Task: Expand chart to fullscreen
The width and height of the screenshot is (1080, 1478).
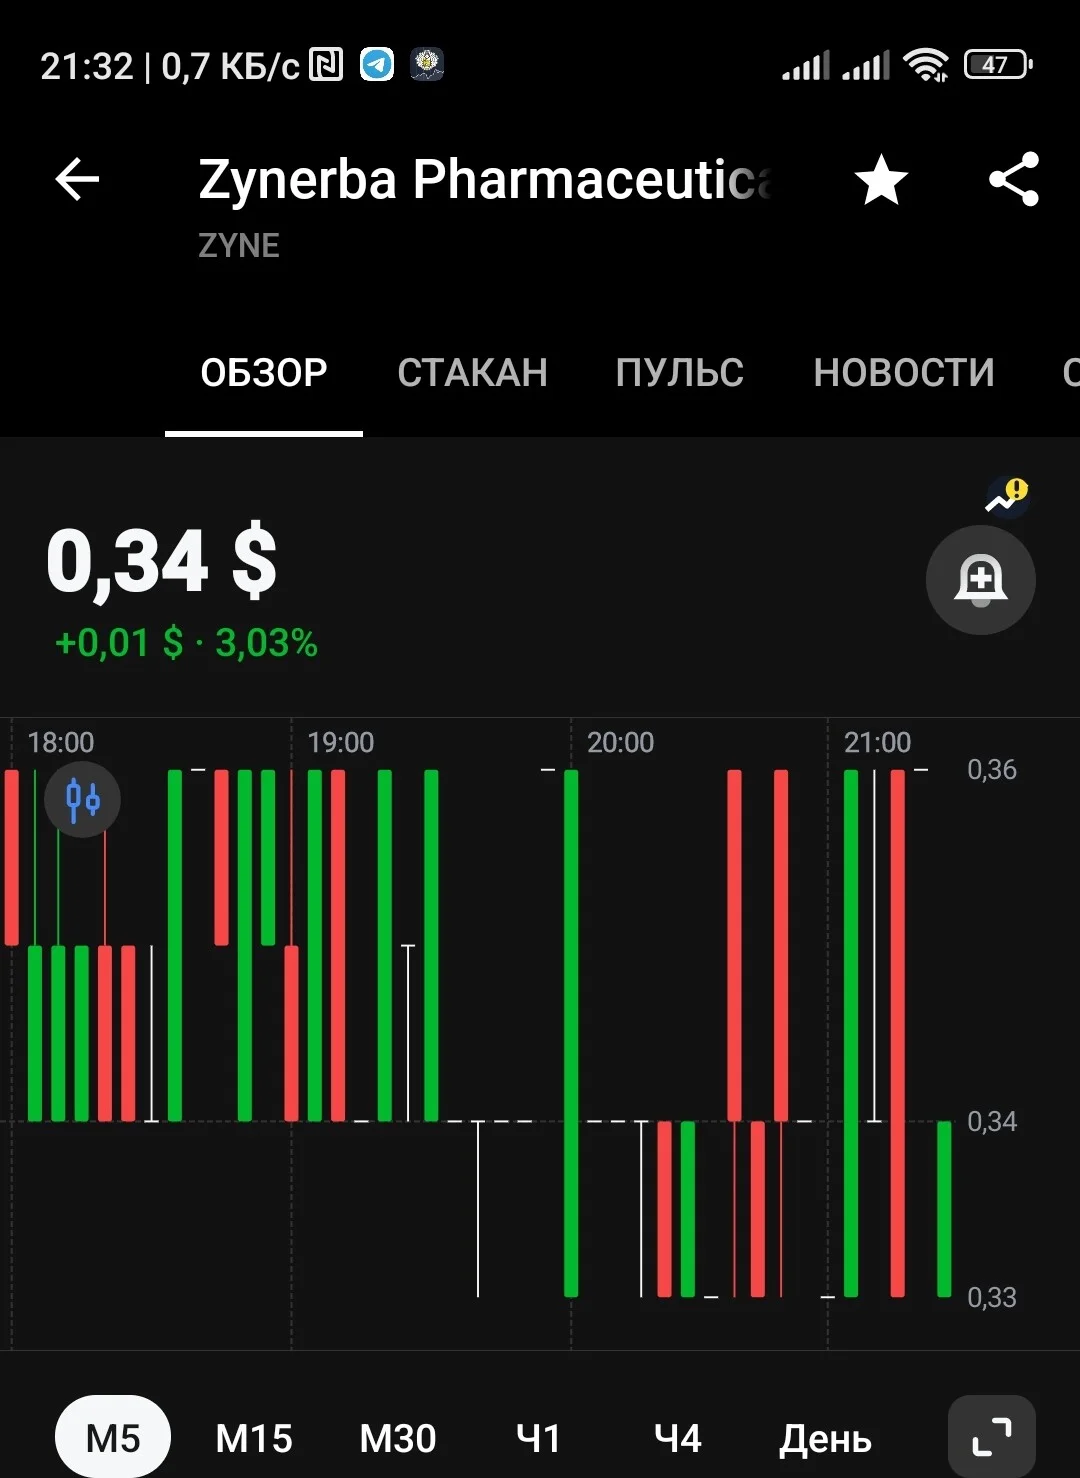Action: pos(991,1438)
